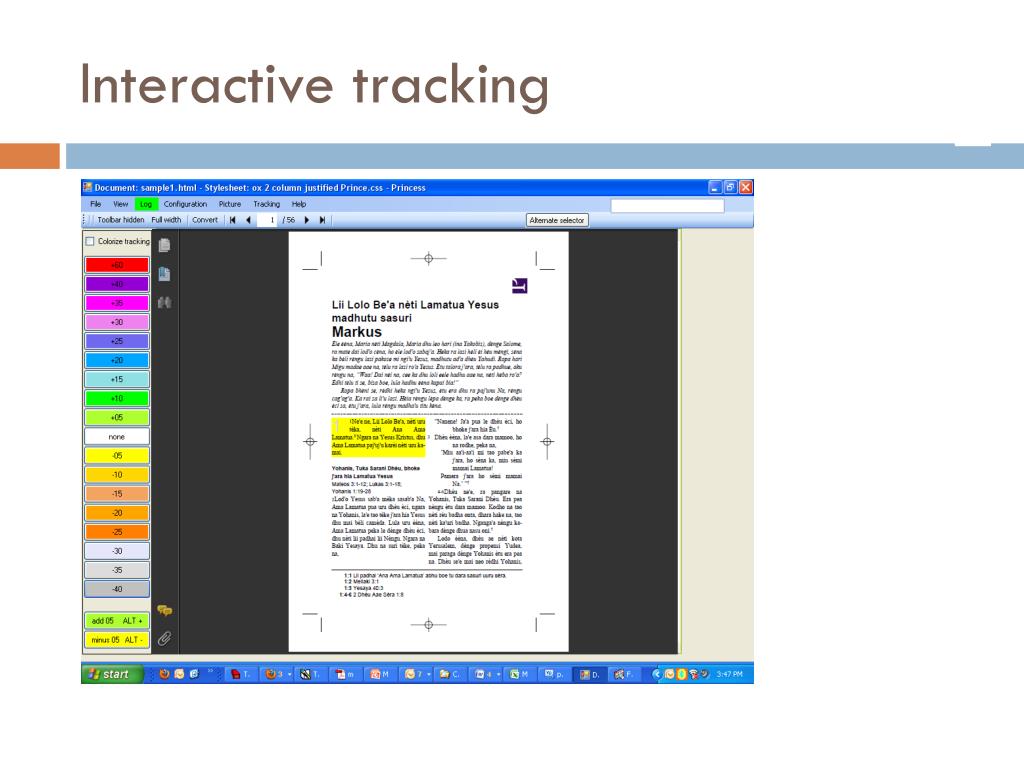Image resolution: width=1024 pixels, height=768 pixels.
Task: Open the green Log menu
Action: click(146, 204)
